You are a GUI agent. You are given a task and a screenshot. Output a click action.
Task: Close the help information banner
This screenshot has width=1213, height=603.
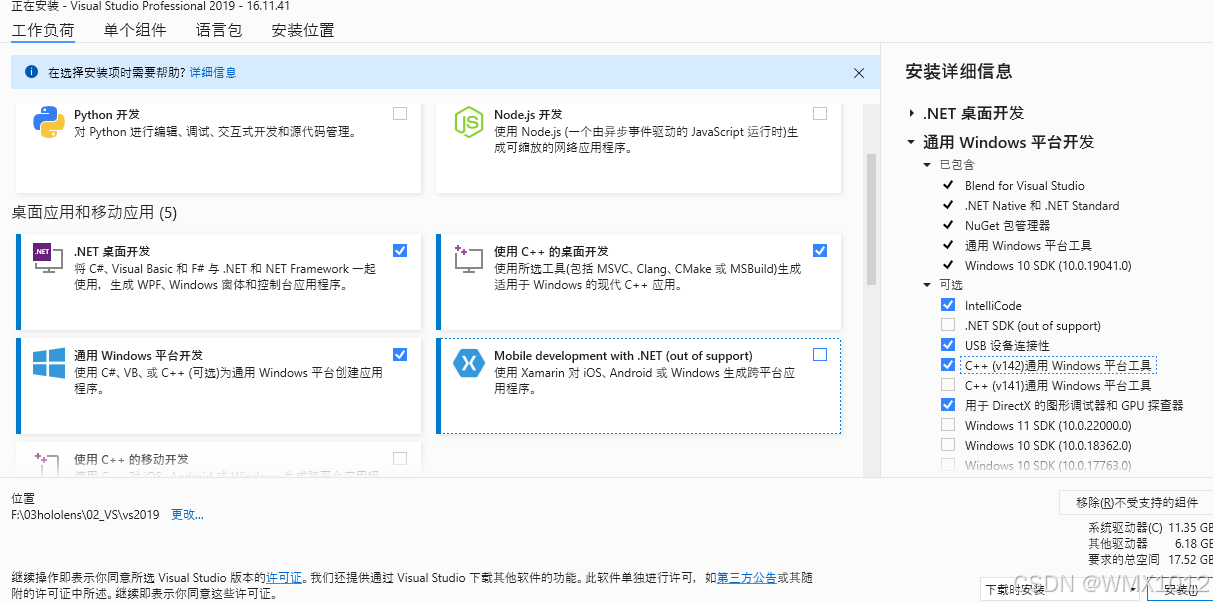[859, 72]
